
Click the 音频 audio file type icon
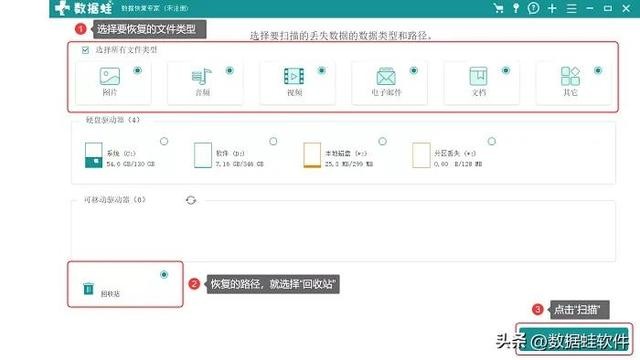point(202,77)
